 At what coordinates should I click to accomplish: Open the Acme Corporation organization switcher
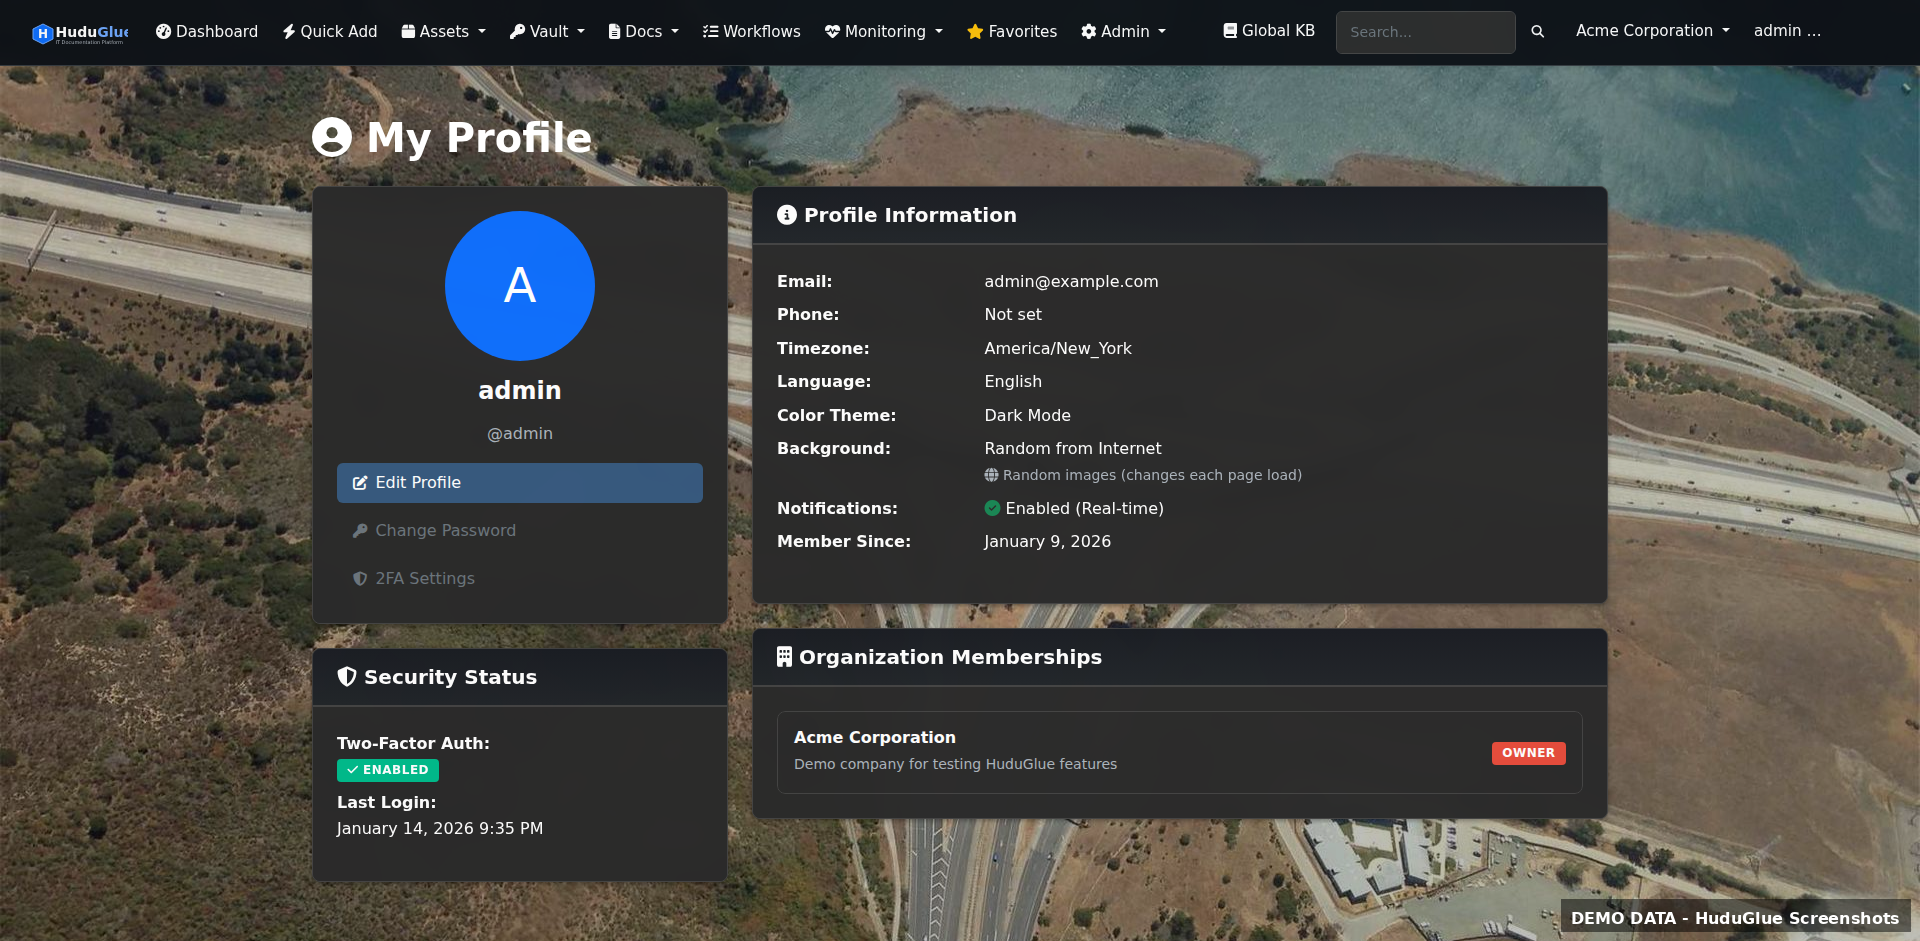click(x=1653, y=31)
